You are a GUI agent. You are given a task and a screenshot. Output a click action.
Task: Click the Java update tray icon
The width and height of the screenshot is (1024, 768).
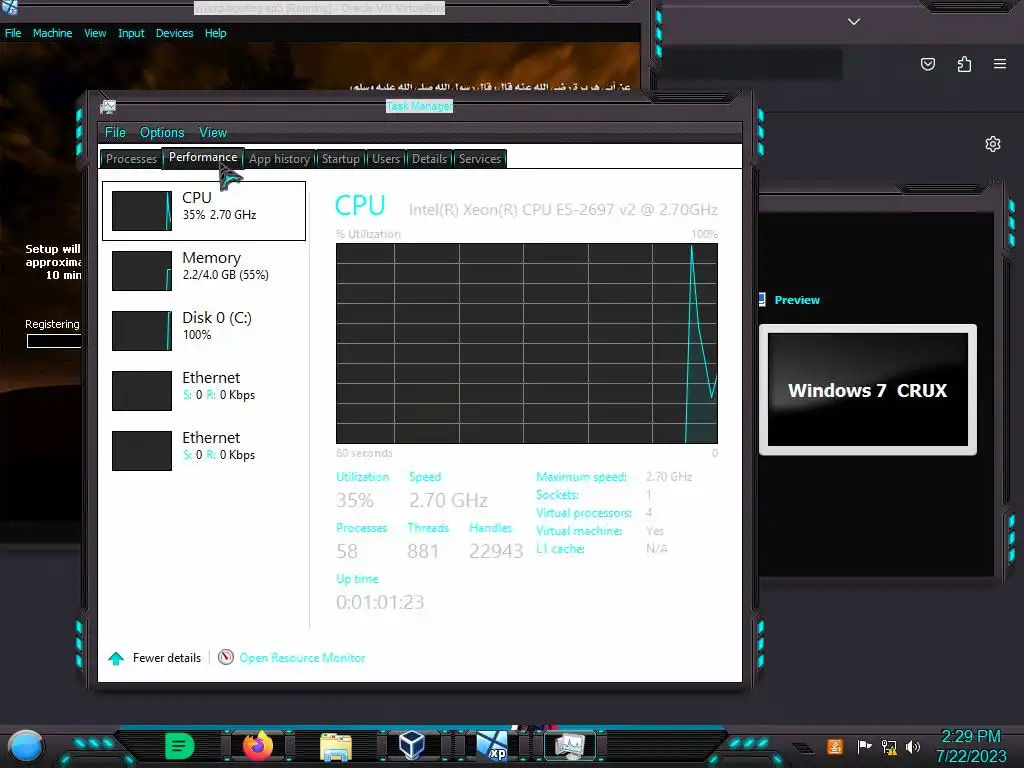click(x=834, y=746)
